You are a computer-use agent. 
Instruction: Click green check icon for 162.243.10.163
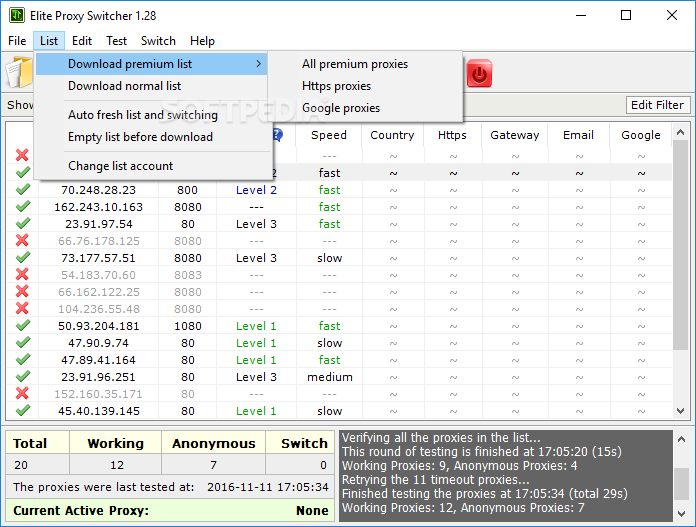point(23,206)
